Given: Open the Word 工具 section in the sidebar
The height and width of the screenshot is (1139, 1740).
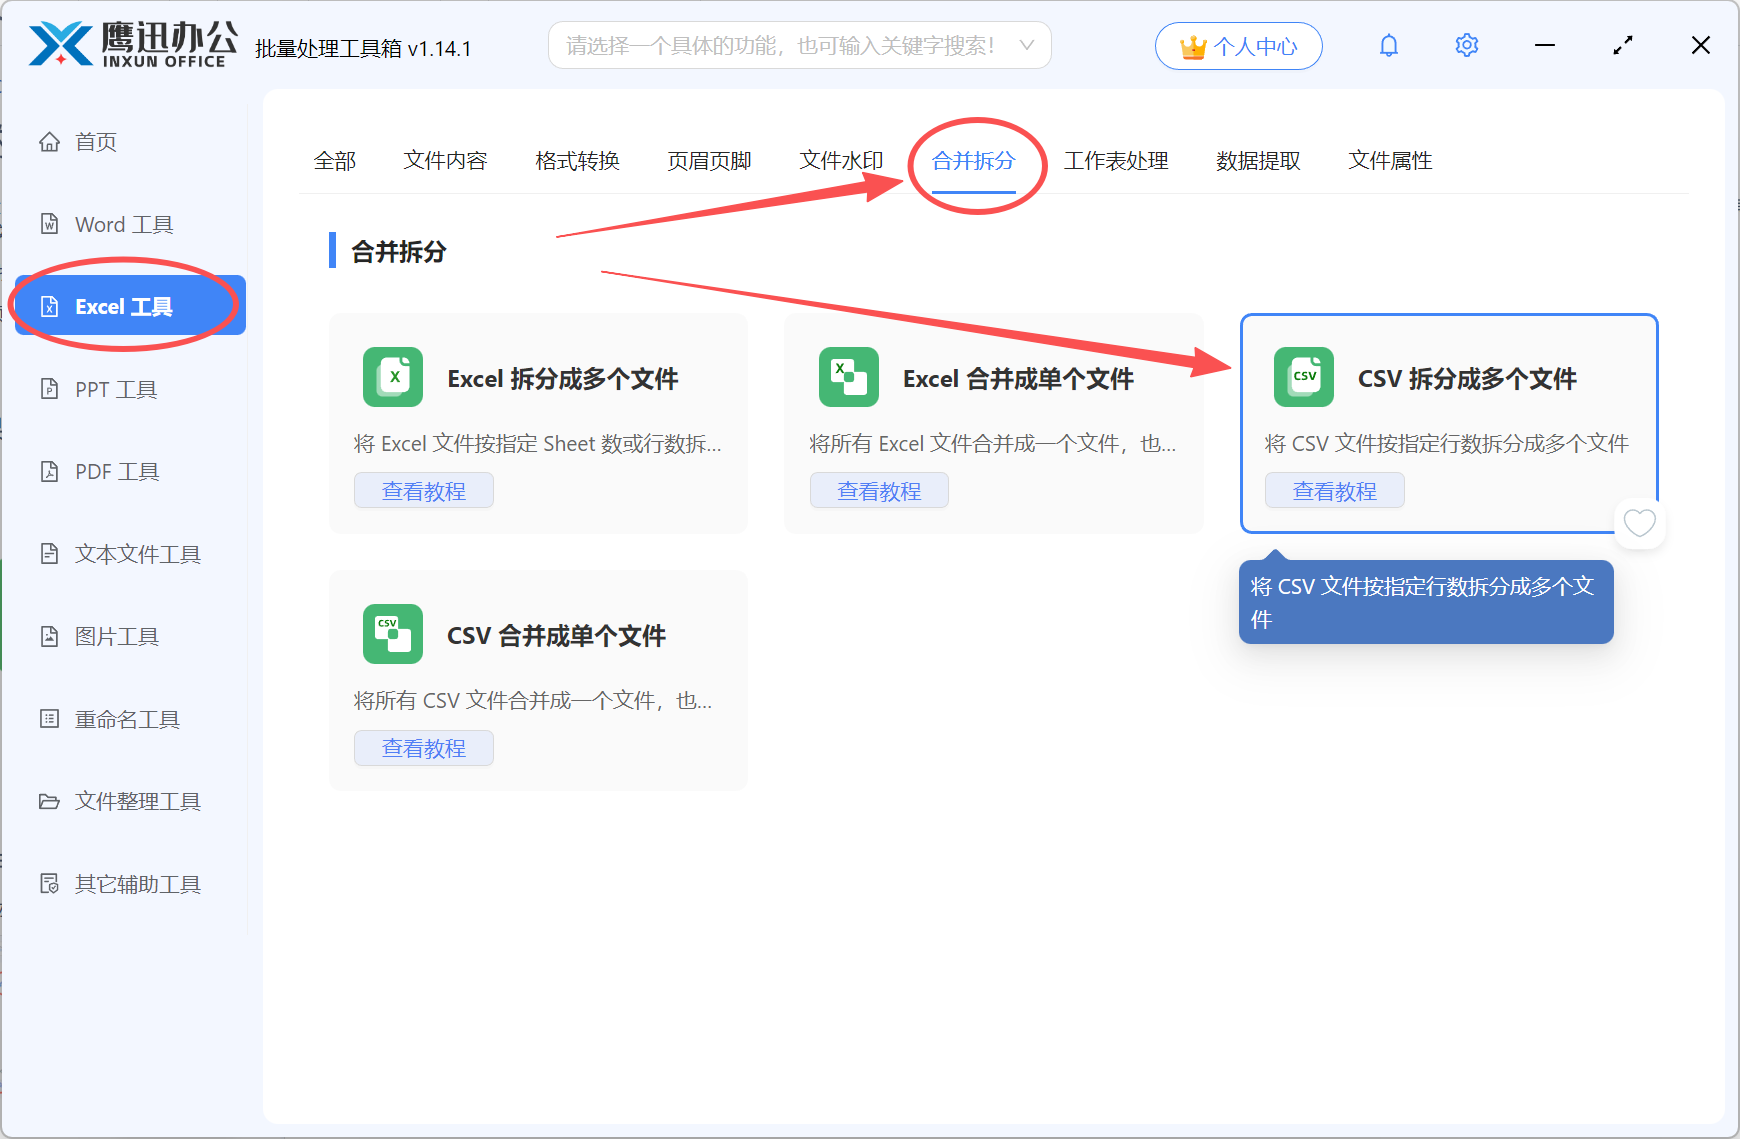Looking at the screenshot, I should [x=120, y=224].
